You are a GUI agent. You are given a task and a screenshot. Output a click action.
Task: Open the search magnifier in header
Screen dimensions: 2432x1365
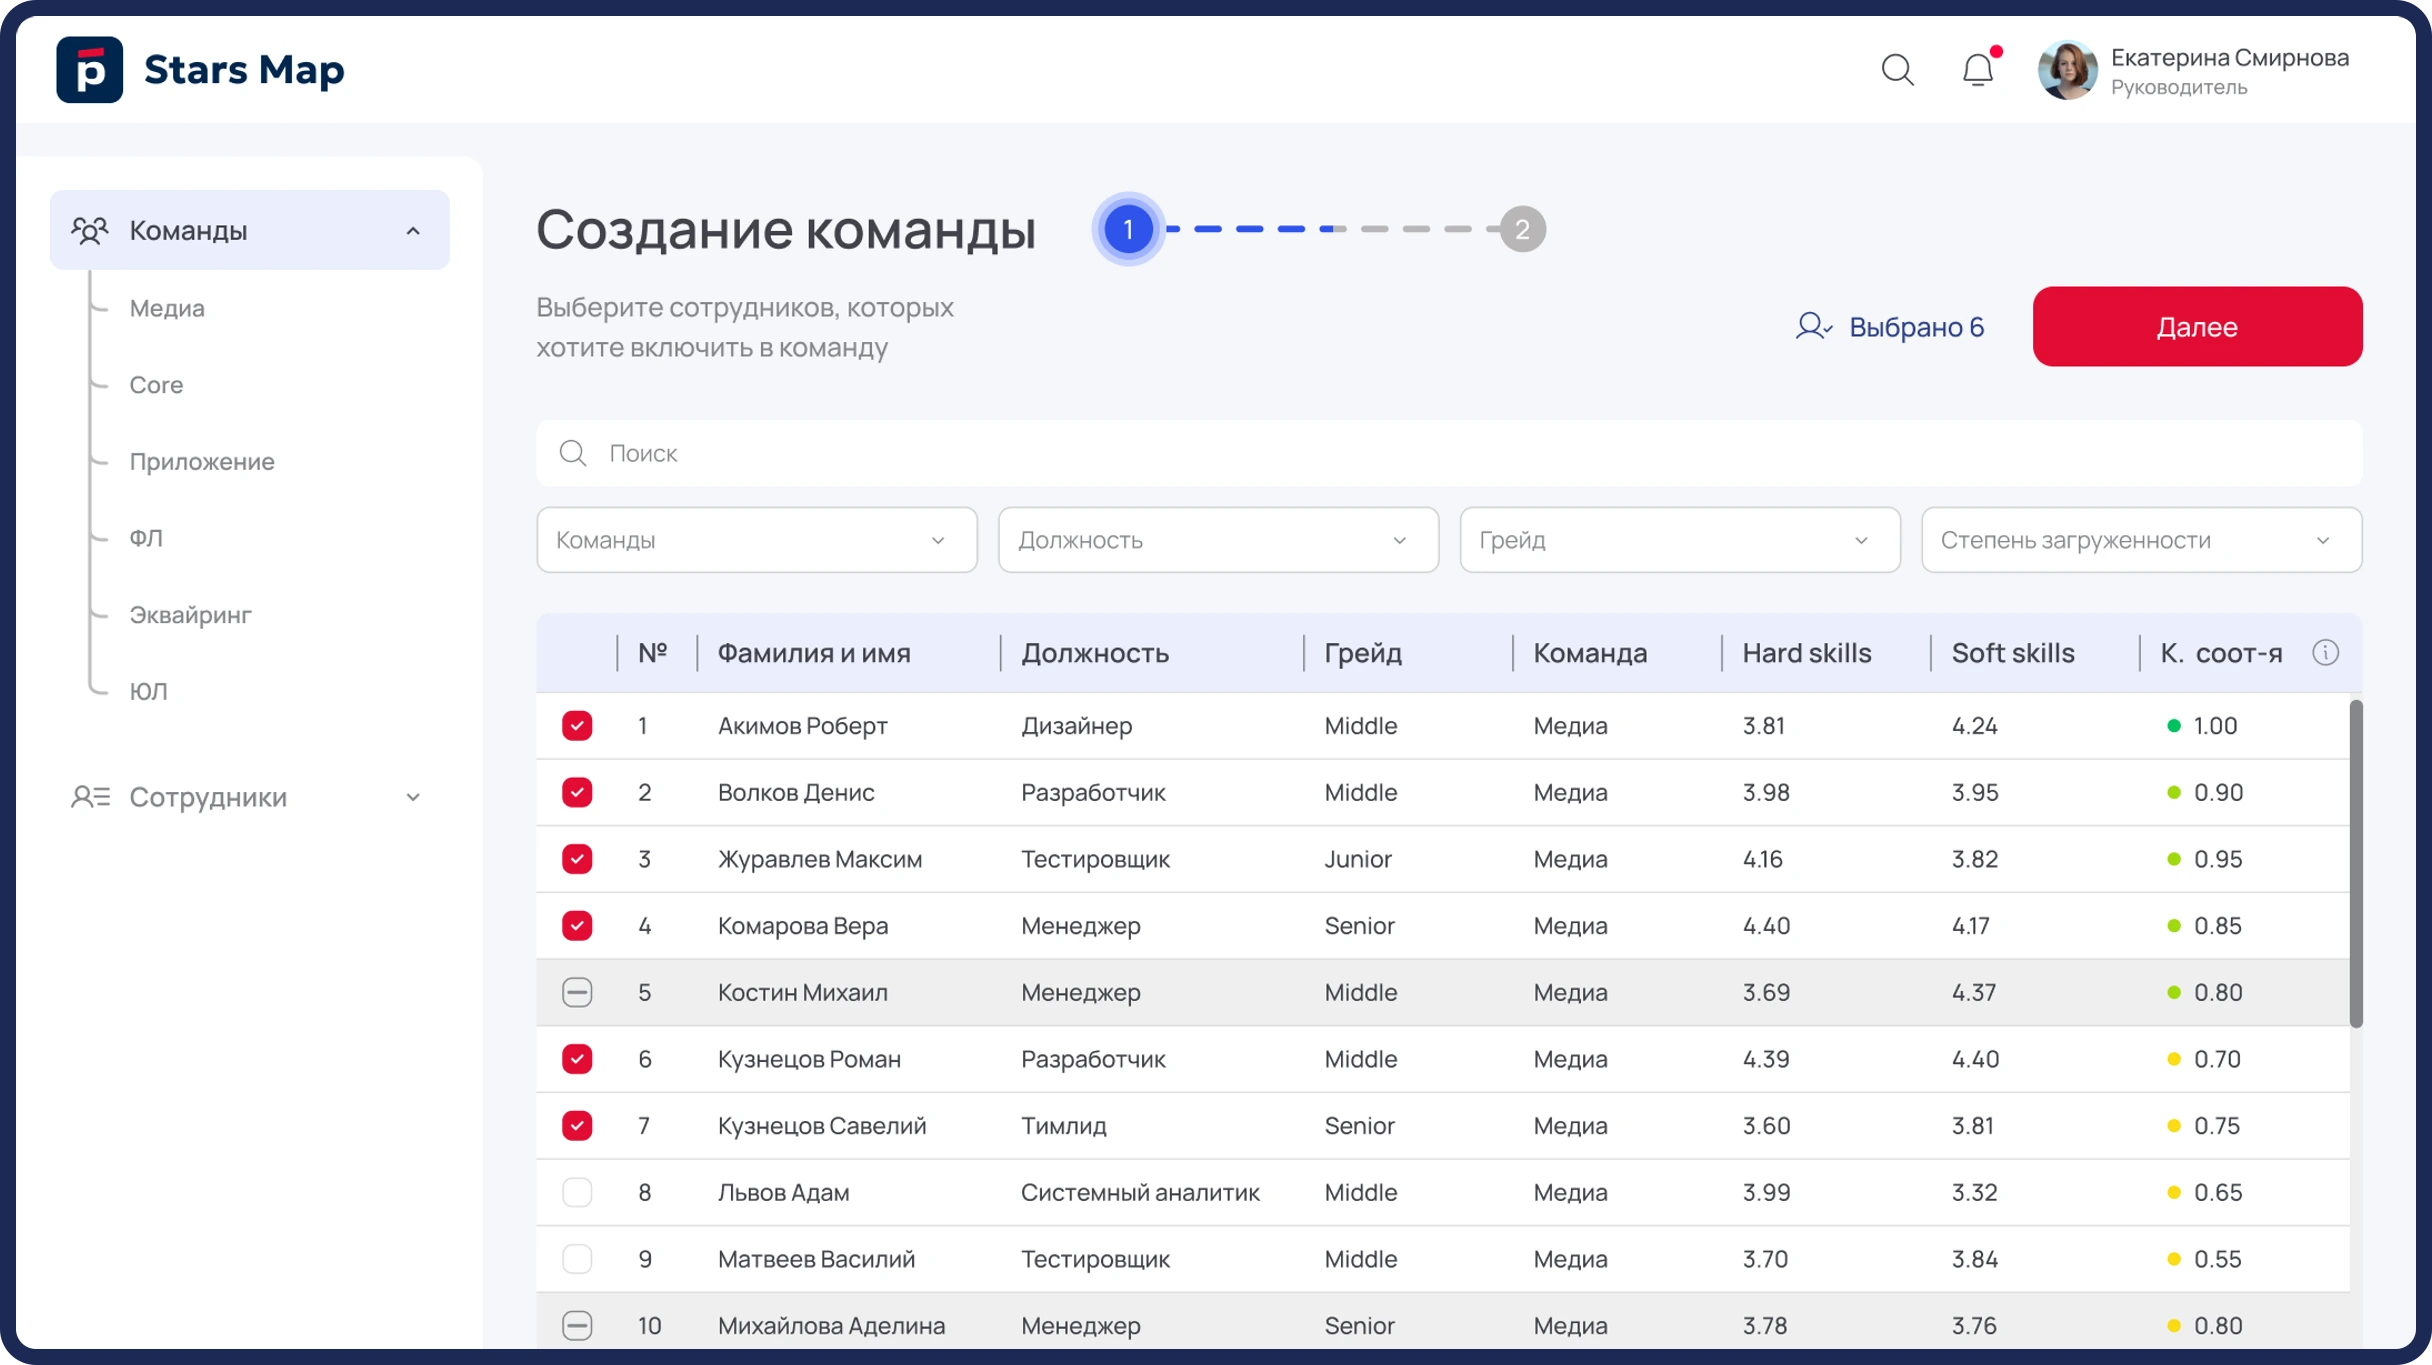(x=1897, y=70)
